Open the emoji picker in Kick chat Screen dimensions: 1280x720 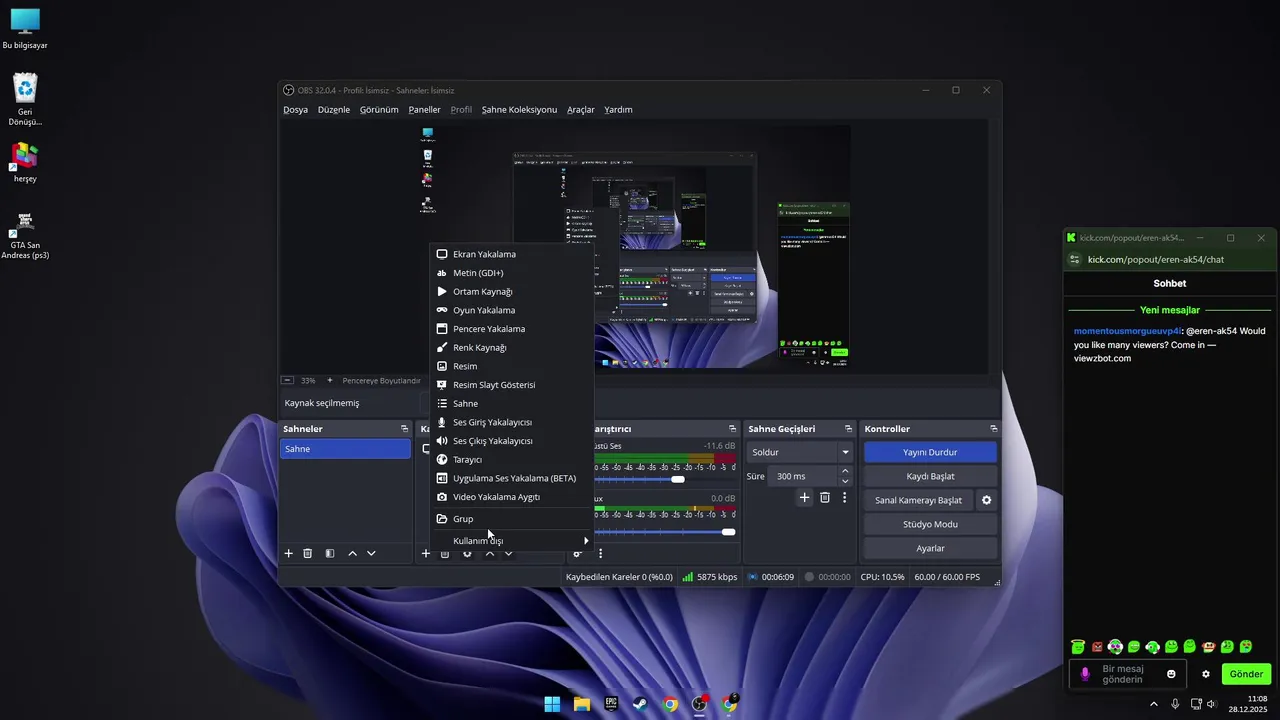point(1171,674)
